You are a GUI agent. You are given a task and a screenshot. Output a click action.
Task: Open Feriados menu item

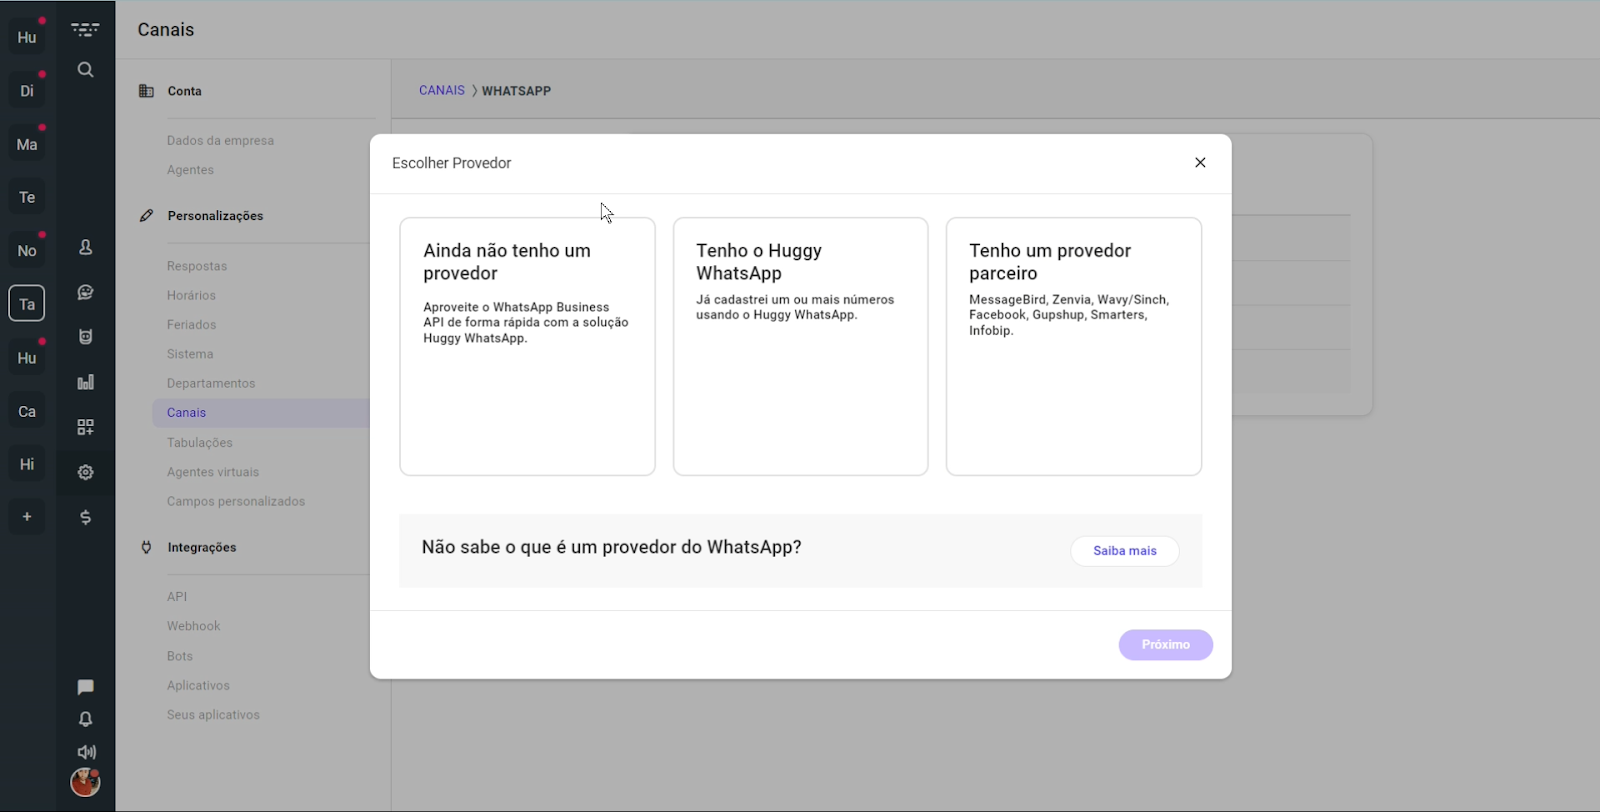(x=191, y=325)
